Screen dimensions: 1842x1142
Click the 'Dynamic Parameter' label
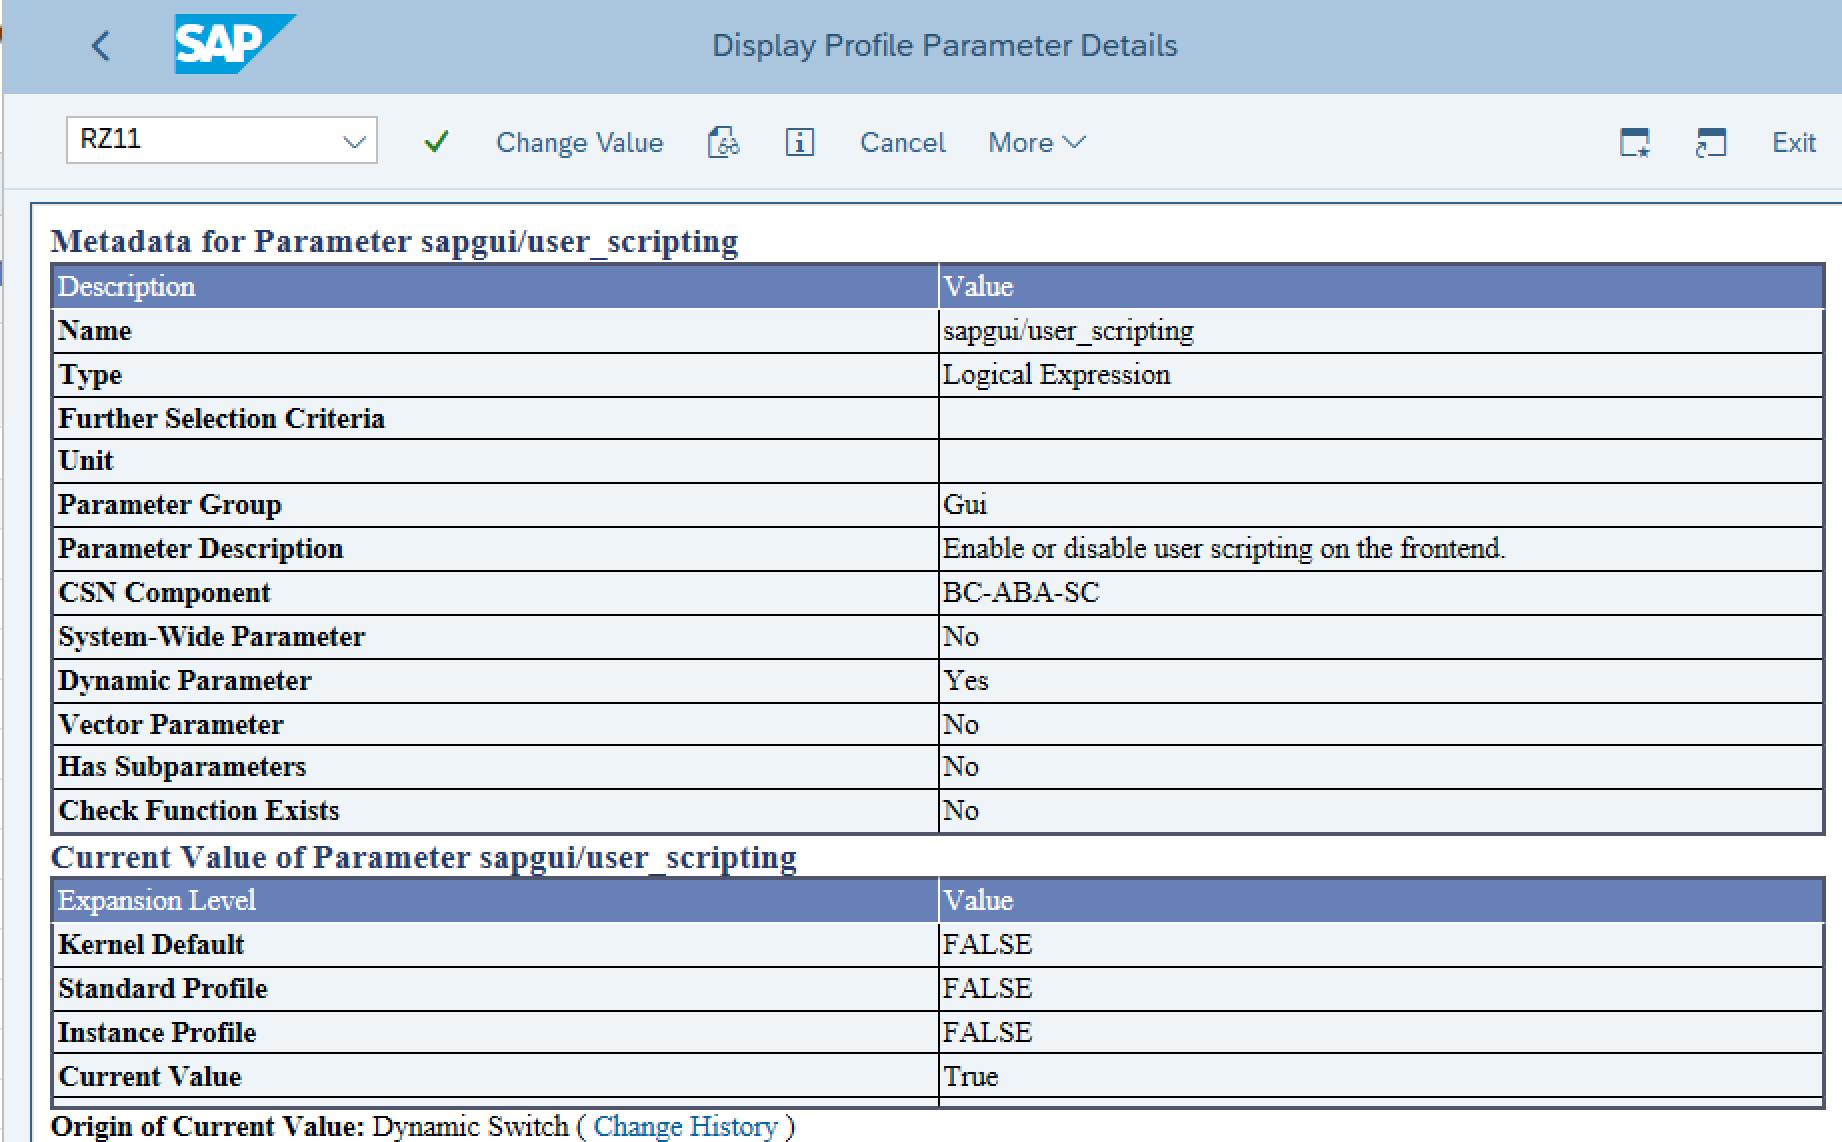click(x=184, y=680)
